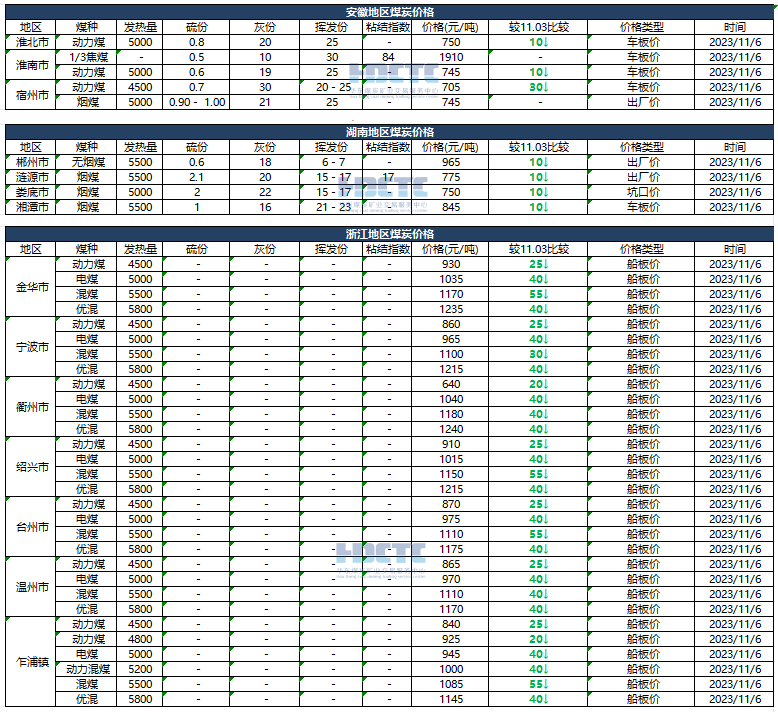778x712 pixels.
Task: Click the price 1145 in 乍浦镇
Action: click(451, 699)
